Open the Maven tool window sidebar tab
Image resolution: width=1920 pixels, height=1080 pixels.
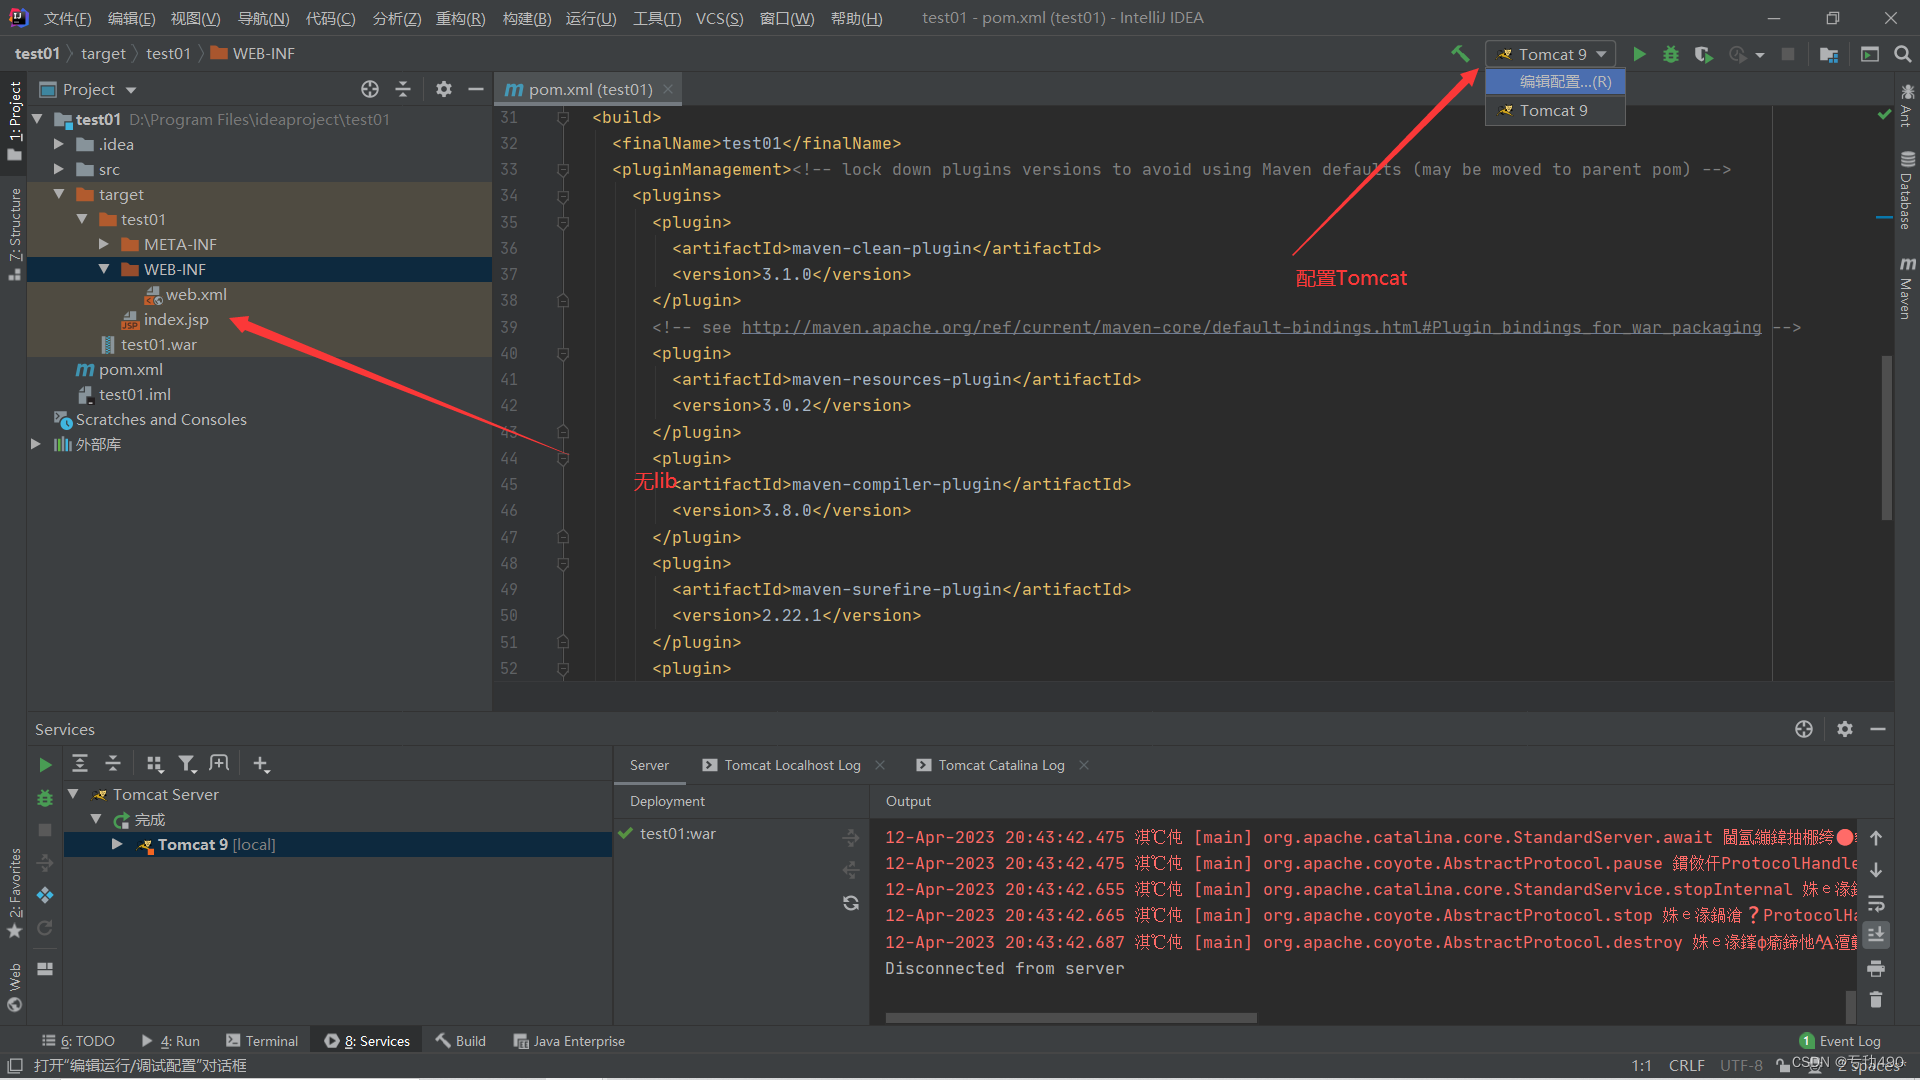1907,290
